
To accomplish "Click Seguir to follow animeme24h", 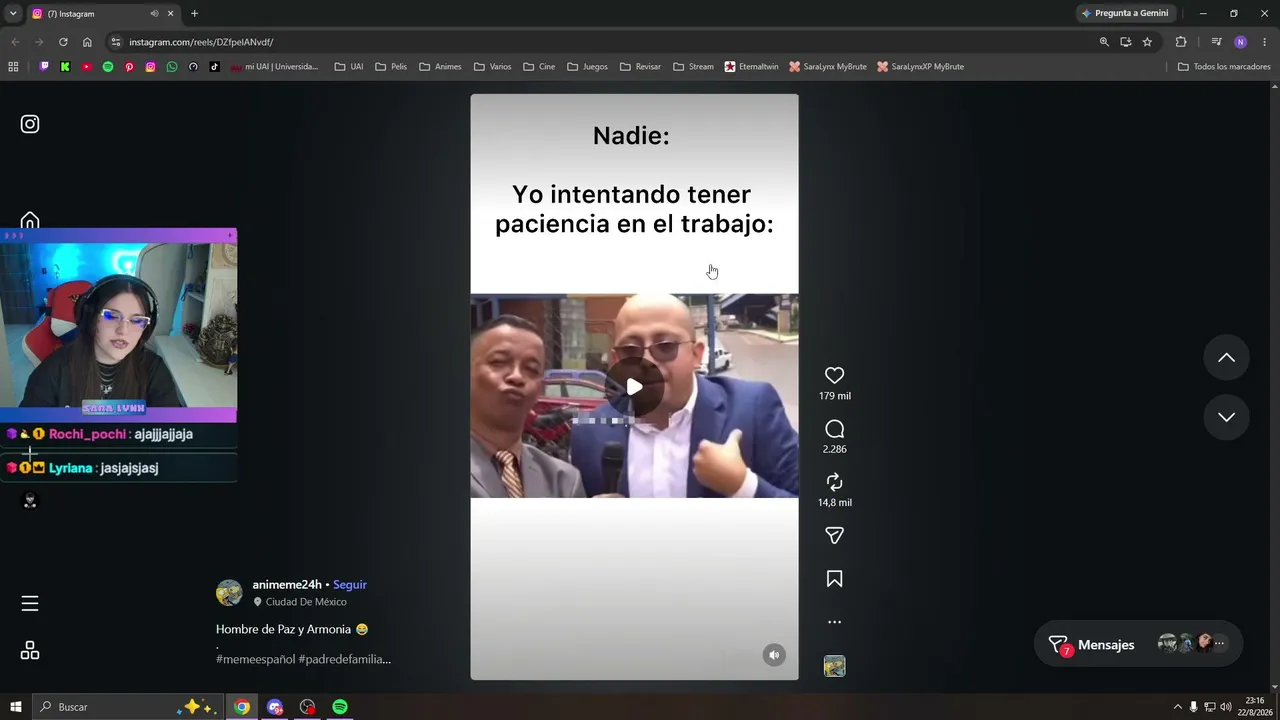I will (350, 585).
